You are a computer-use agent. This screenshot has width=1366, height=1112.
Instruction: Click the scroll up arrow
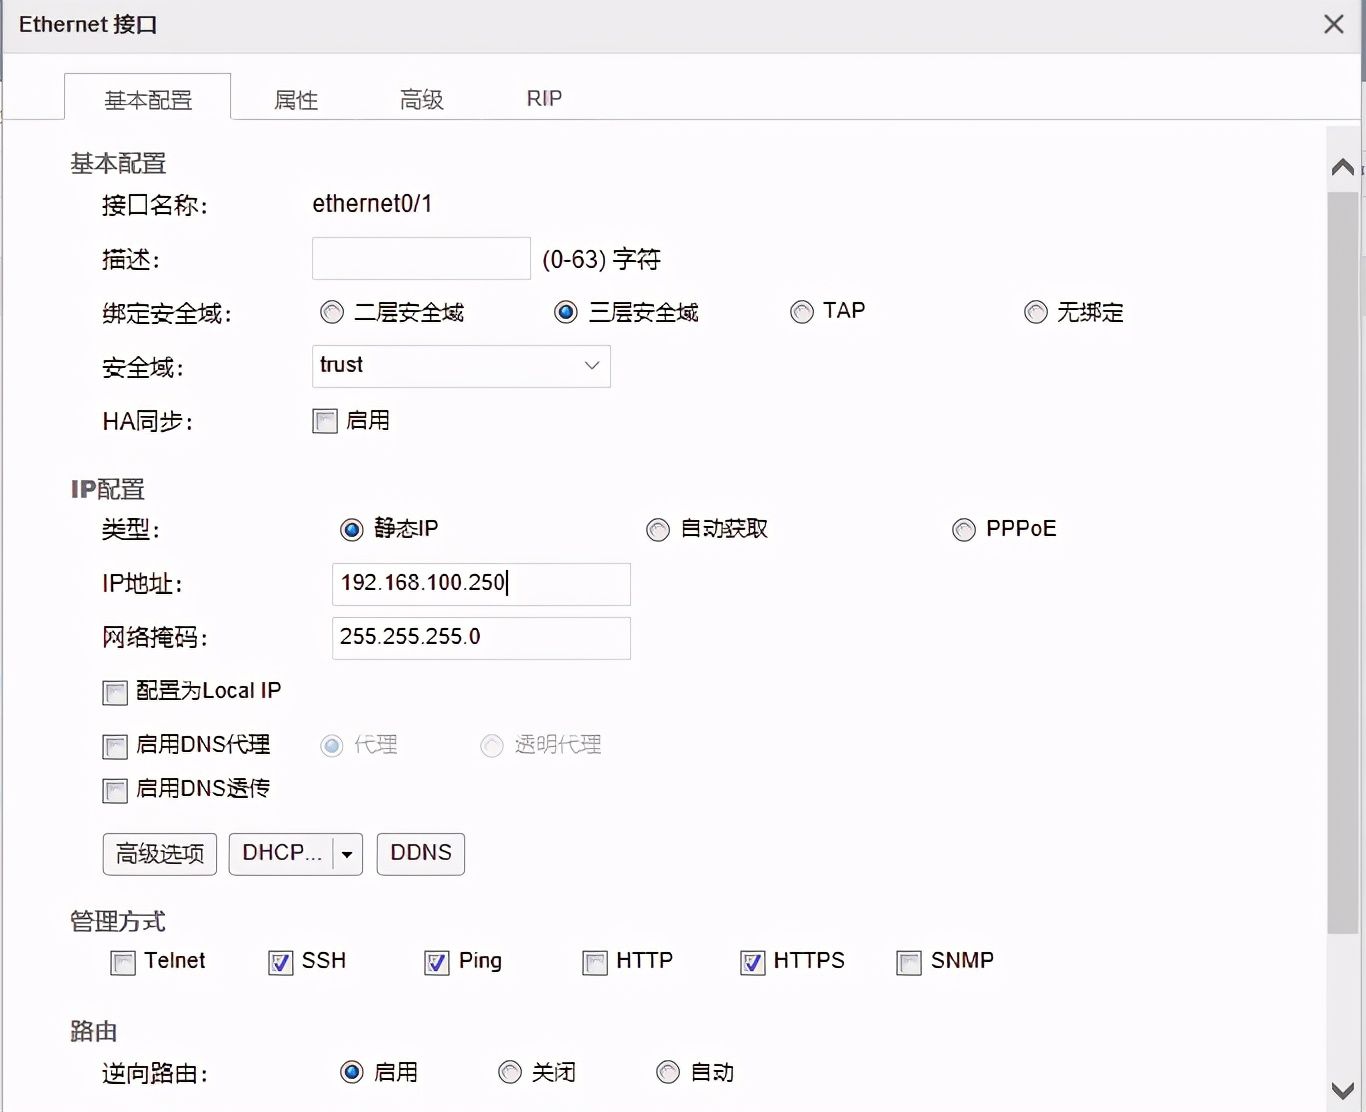(1343, 167)
